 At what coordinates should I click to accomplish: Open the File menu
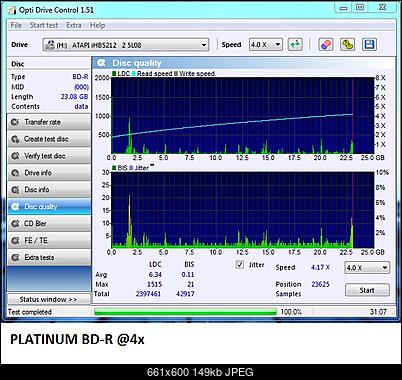[x=16, y=25]
